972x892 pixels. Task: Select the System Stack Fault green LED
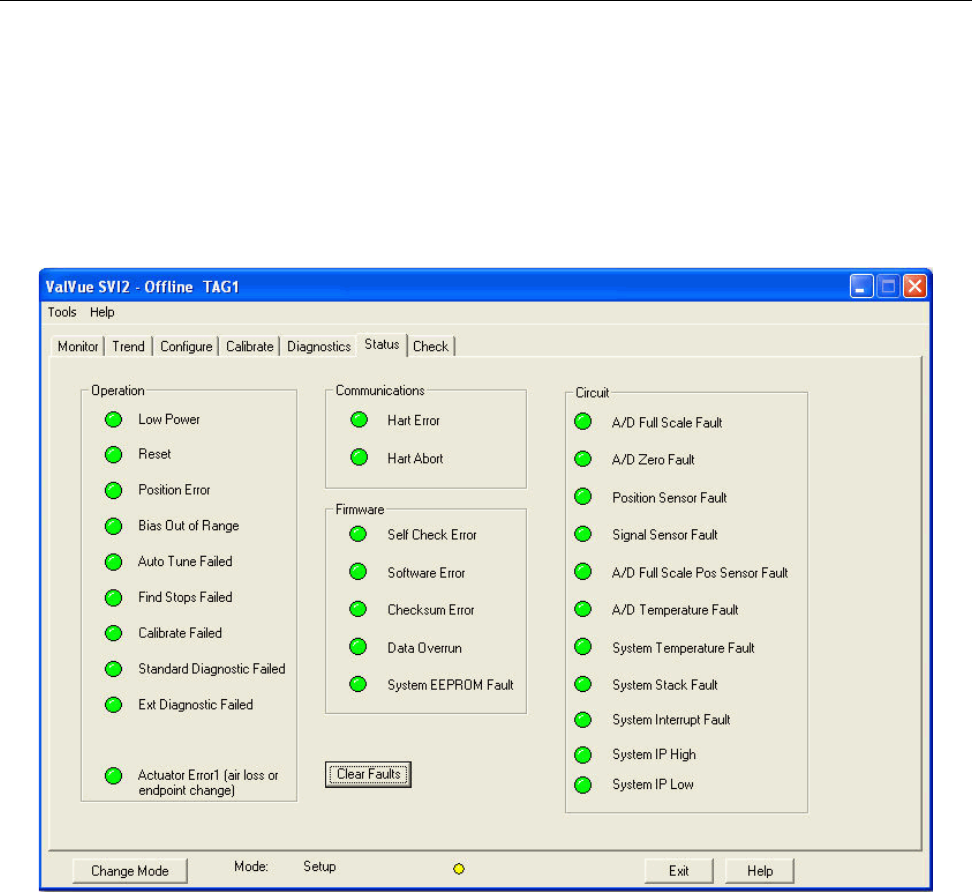pos(583,684)
